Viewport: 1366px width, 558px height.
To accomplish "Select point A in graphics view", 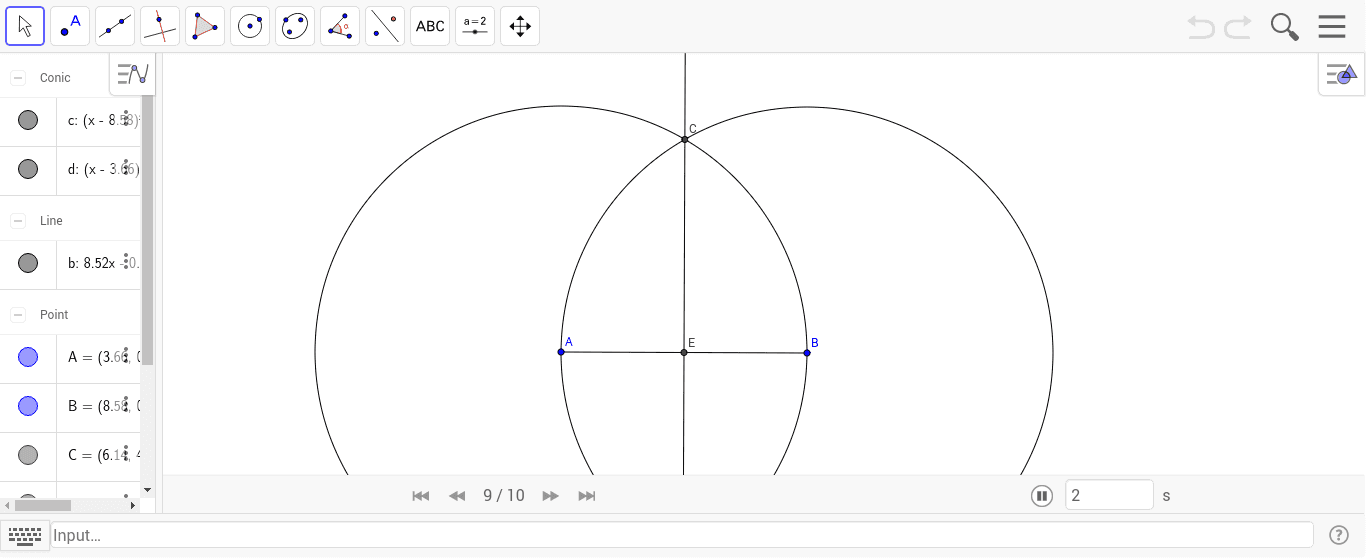I will click(x=561, y=352).
